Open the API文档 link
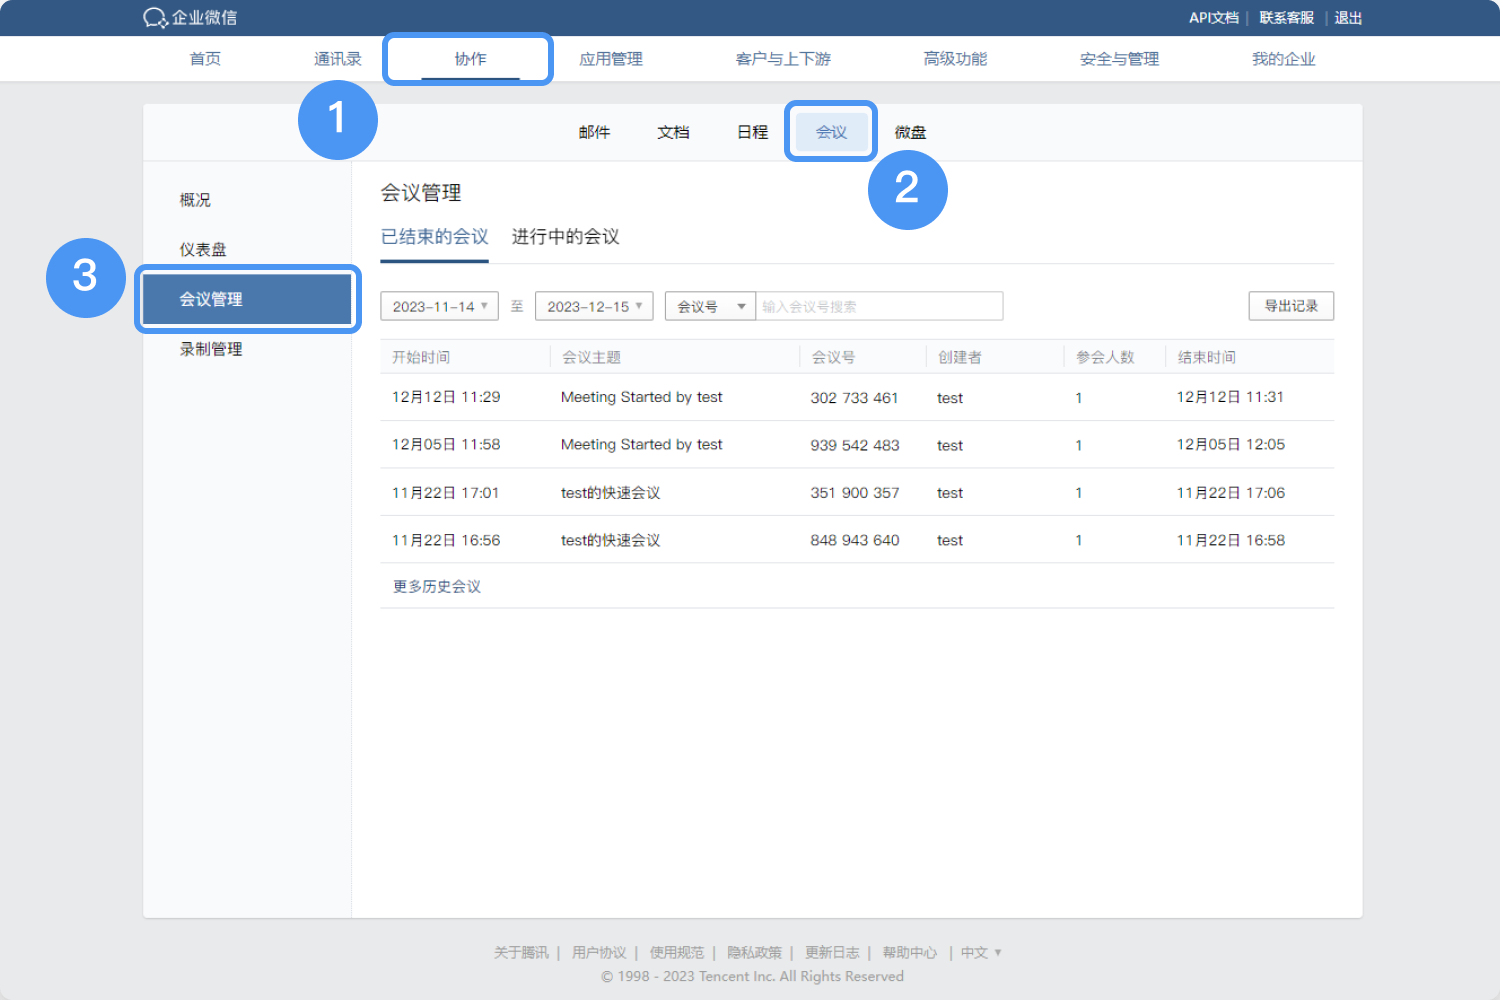Viewport: 1500px width, 1000px height. [1213, 18]
